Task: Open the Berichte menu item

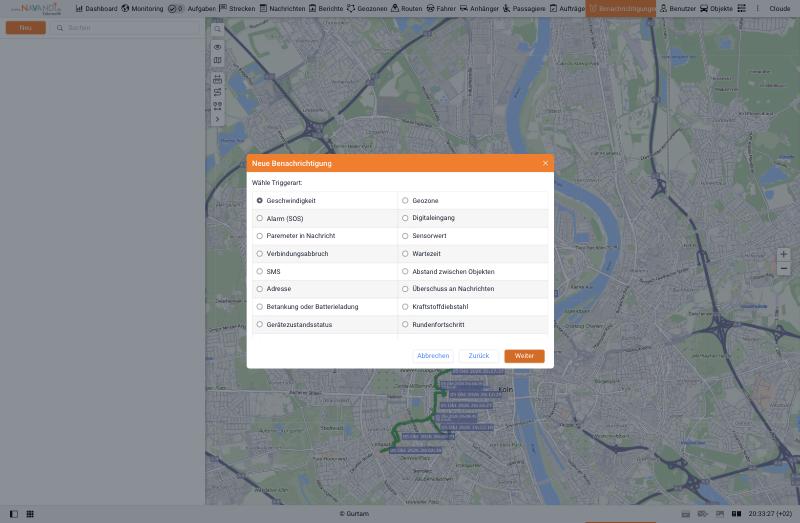Action: pos(326,9)
